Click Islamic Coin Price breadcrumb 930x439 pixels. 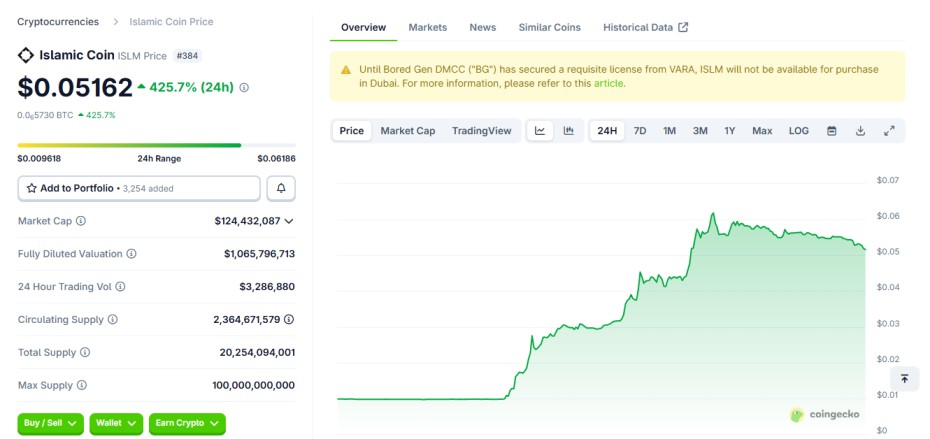tap(171, 22)
